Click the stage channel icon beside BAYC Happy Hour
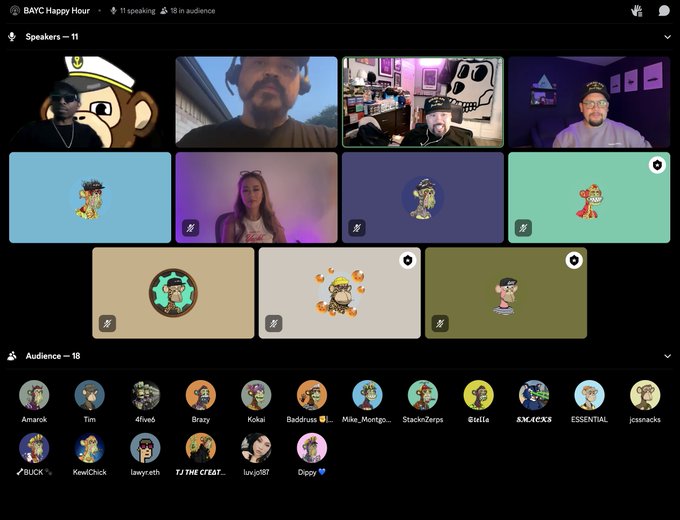680x520 pixels. tap(15, 10)
